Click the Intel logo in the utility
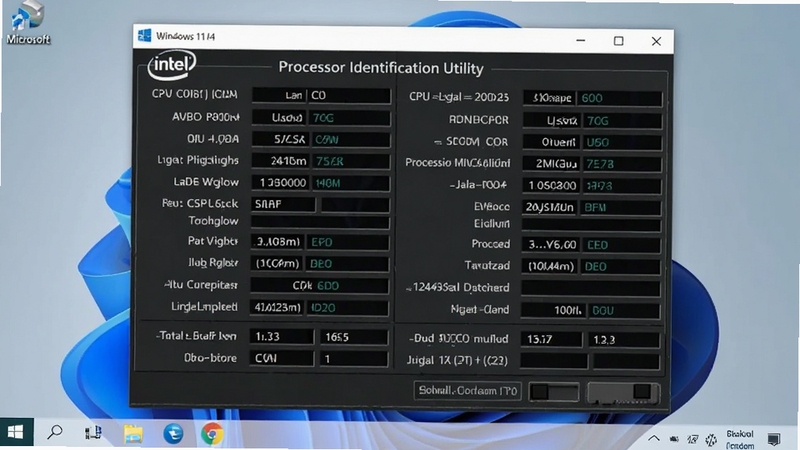The height and width of the screenshot is (450, 800). click(172, 65)
